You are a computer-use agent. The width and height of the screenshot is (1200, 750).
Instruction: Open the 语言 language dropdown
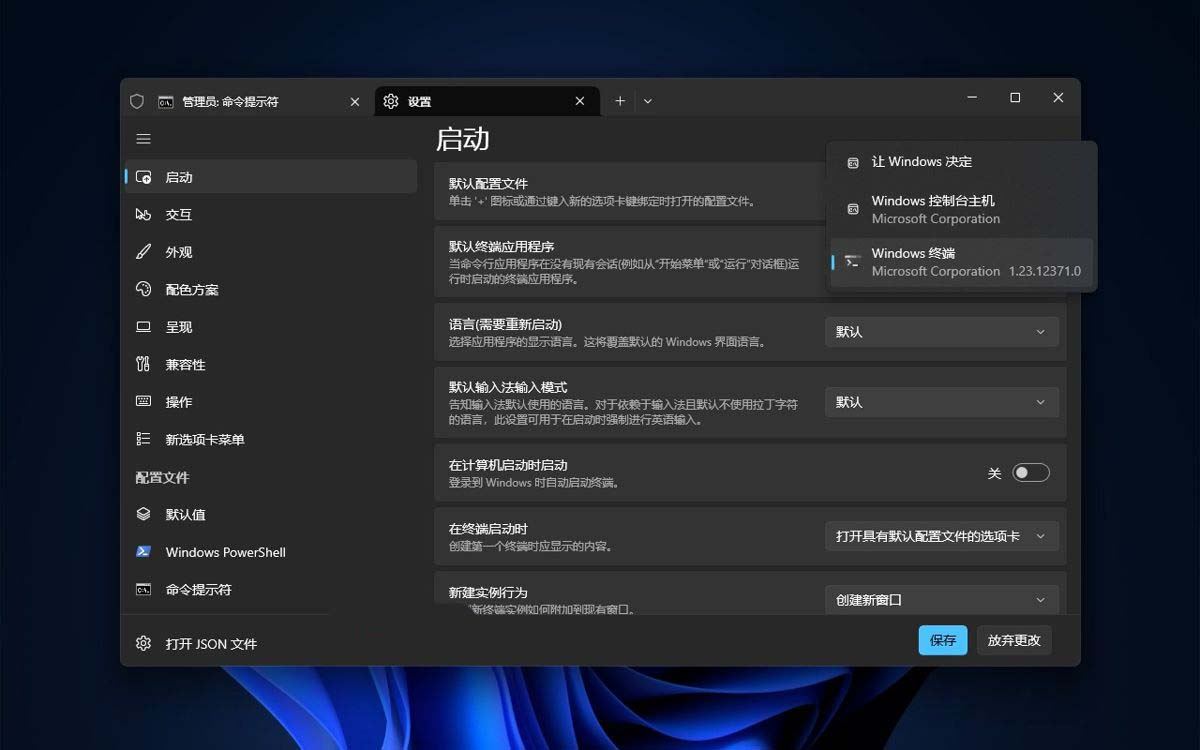point(941,332)
